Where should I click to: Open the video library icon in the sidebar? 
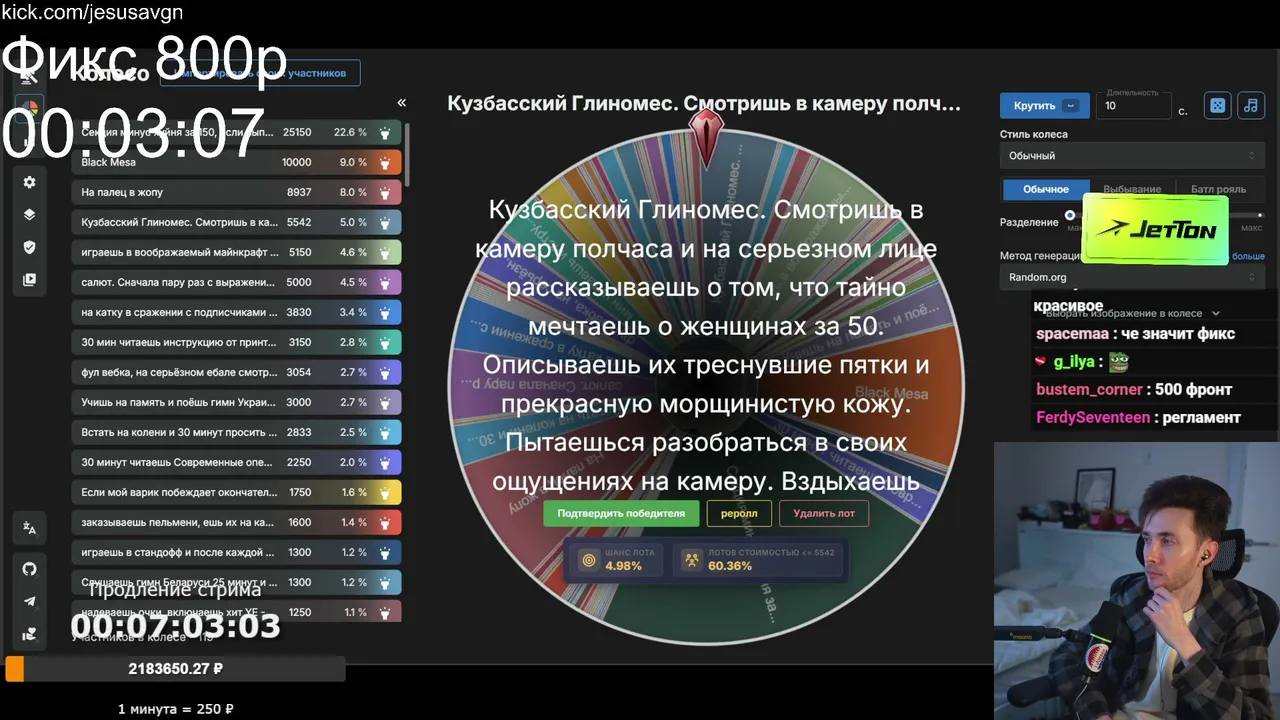(x=29, y=280)
